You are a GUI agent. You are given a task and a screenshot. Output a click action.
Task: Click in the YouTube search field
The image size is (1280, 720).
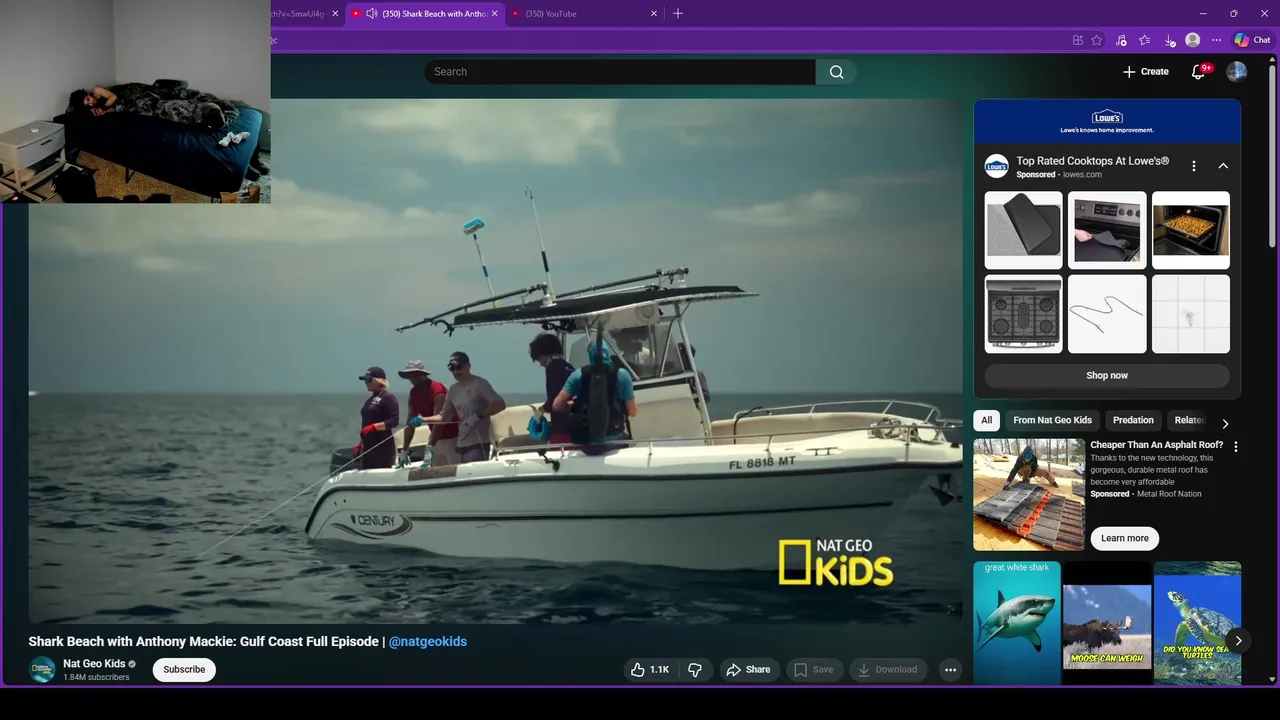pyautogui.click(x=620, y=72)
